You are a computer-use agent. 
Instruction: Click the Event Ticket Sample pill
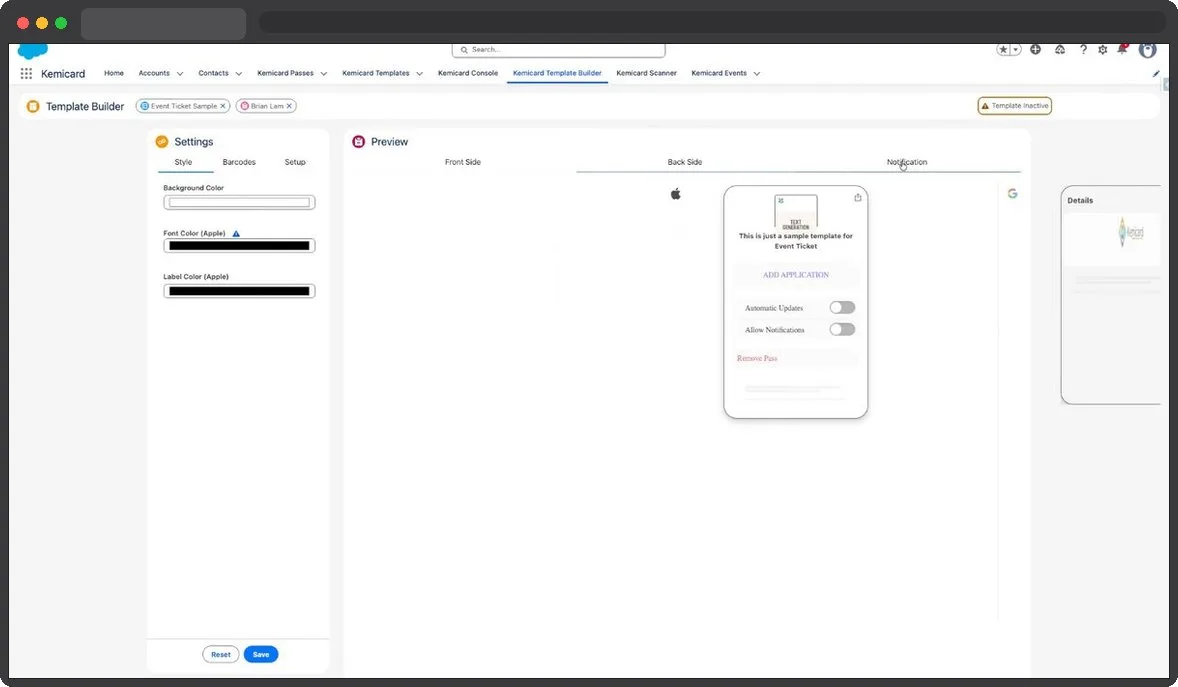[183, 106]
